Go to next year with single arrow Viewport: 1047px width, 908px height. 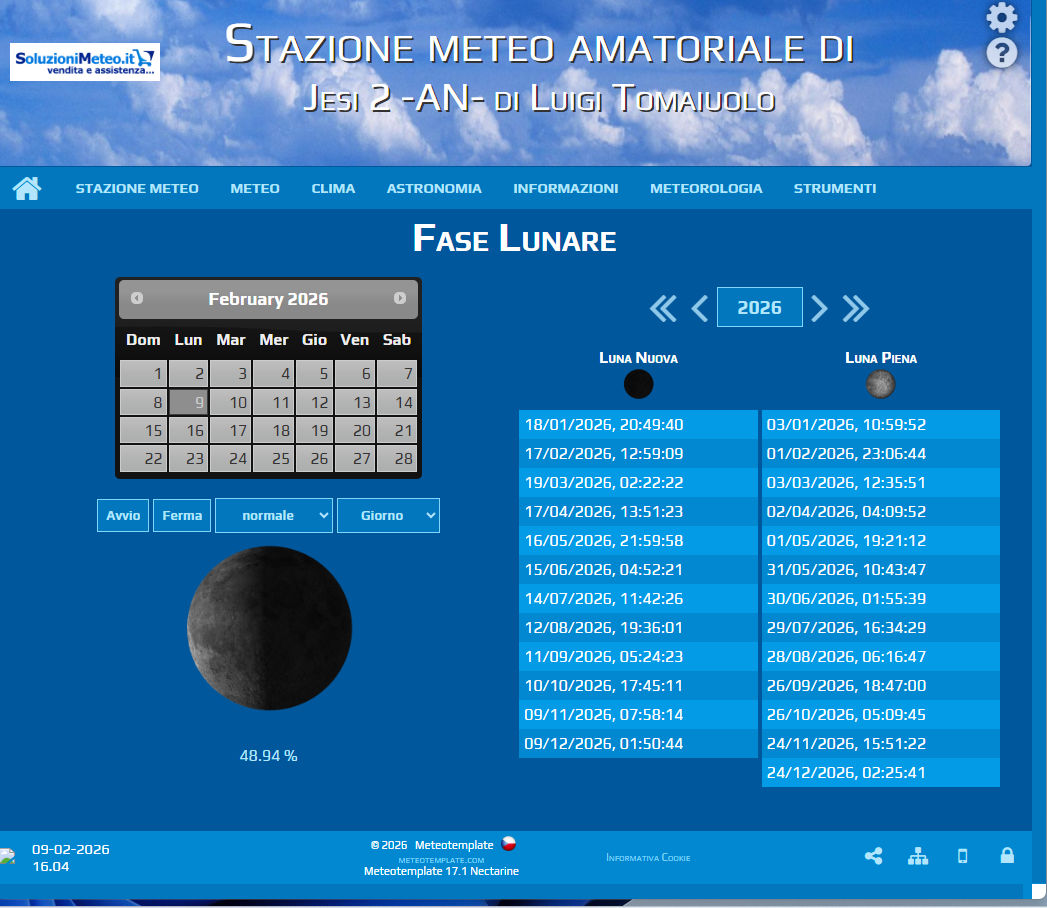pos(819,308)
